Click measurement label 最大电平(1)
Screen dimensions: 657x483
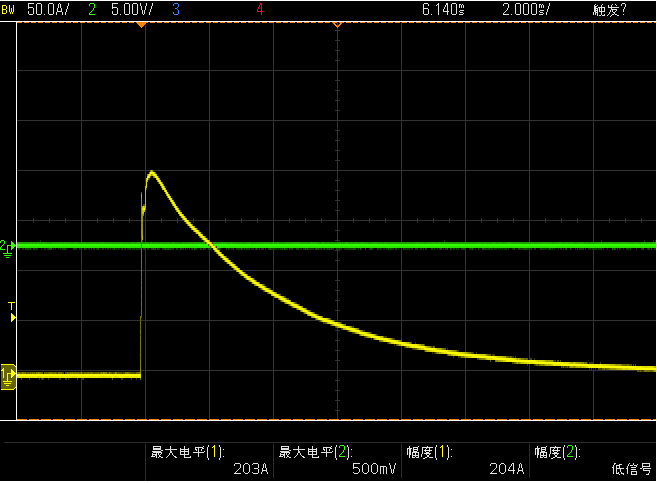click(x=187, y=452)
